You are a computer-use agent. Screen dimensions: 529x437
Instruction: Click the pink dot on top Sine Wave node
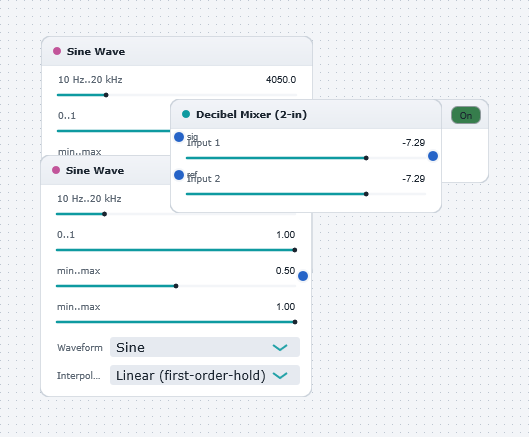(x=57, y=51)
